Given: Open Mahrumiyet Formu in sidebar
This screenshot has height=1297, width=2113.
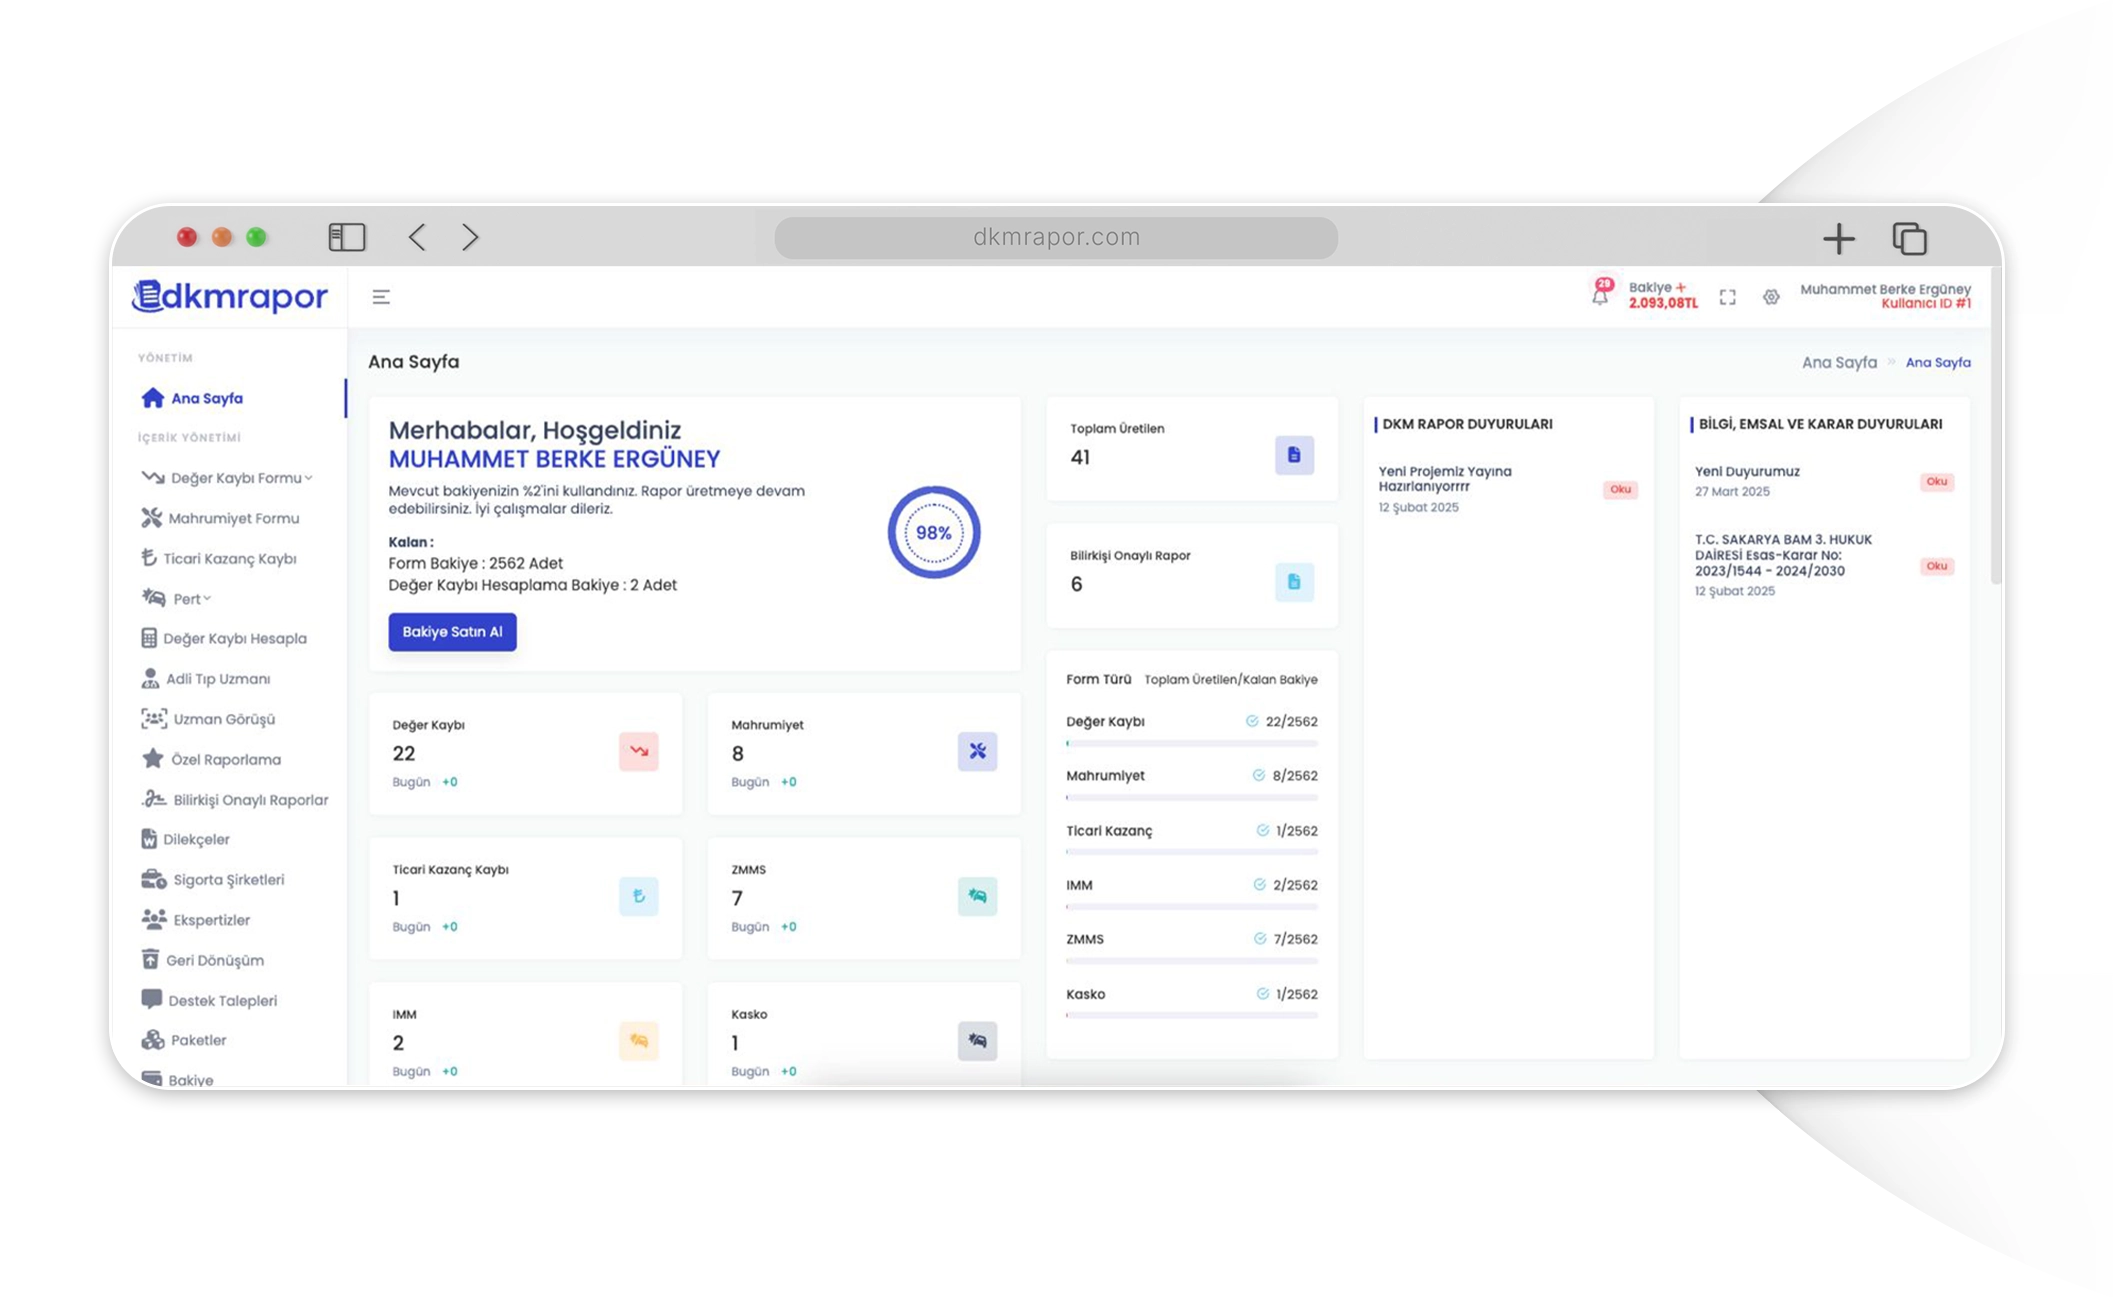Looking at the screenshot, I should point(220,518).
